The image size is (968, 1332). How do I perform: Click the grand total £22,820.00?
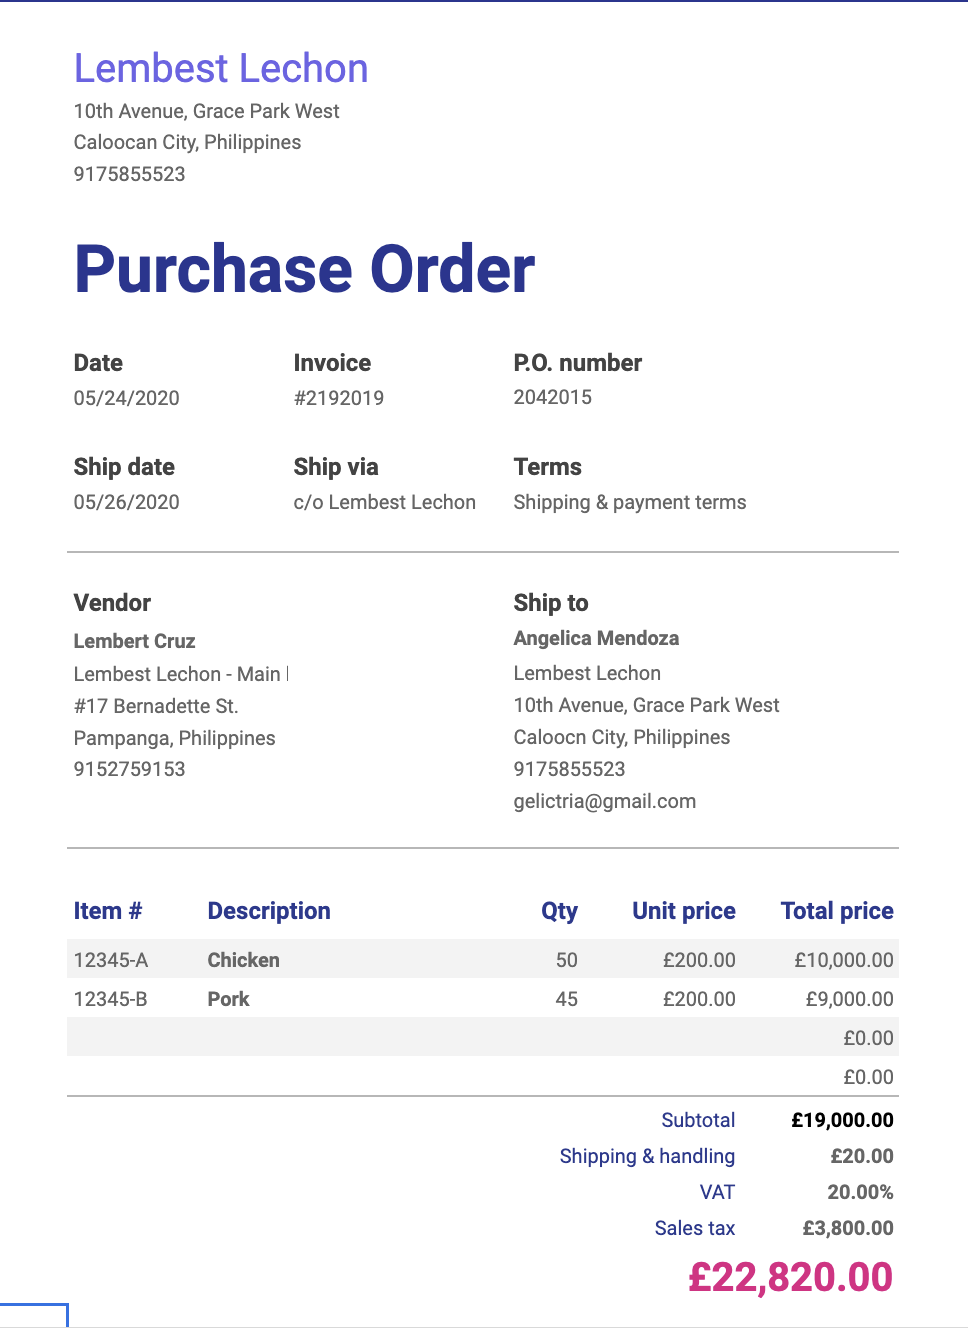(x=790, y=1277)
